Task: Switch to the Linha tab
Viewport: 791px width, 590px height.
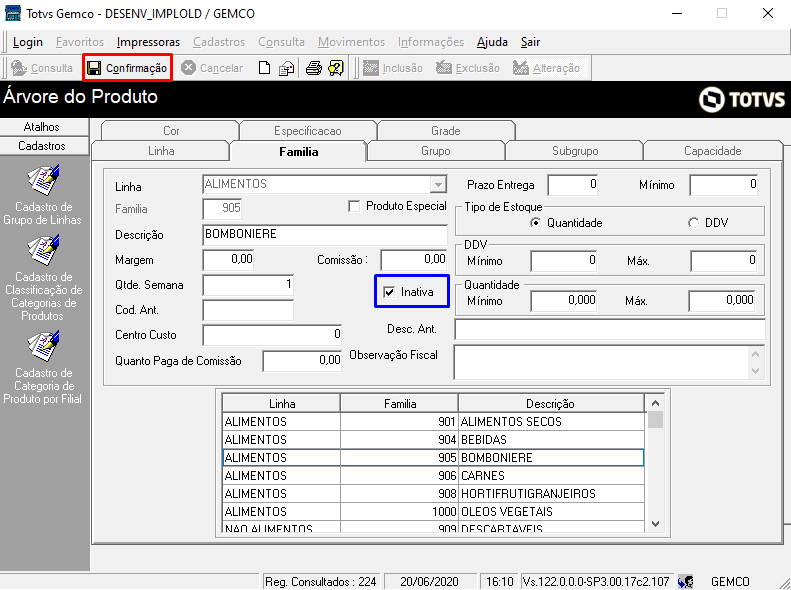Action: point(161,151)
